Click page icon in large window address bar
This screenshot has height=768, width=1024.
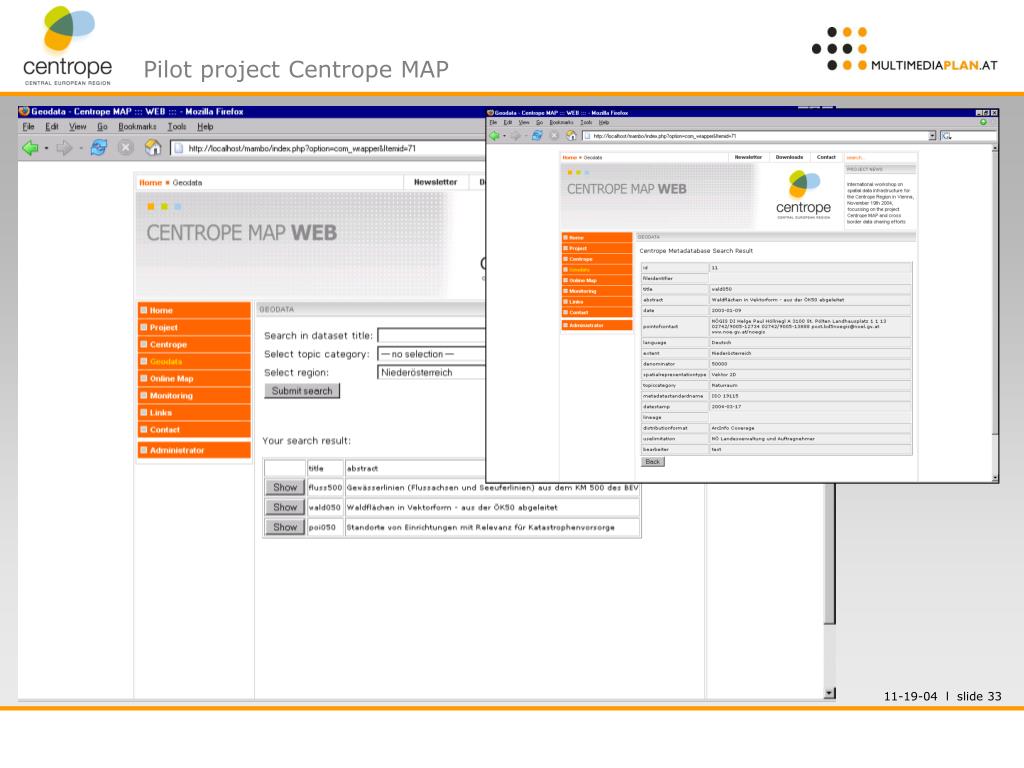click(178, 148)
